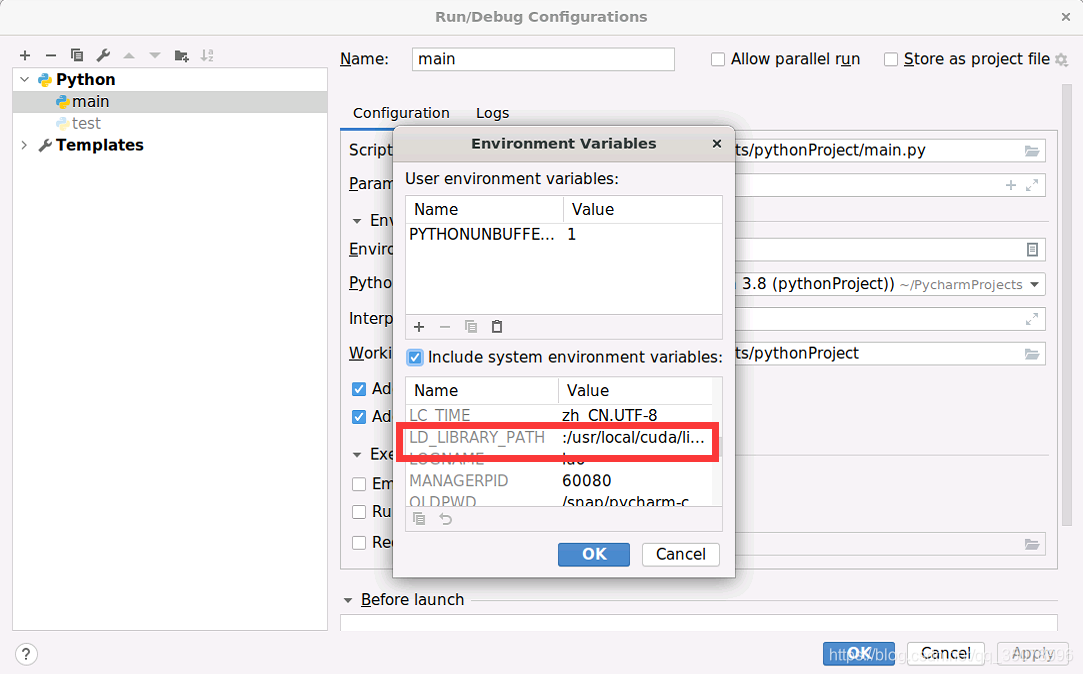Image resolution: width=1083 pixels, height=674 pixels.
Task: Move configuration down arrow in left toolbar
Action: pos(155,55)
